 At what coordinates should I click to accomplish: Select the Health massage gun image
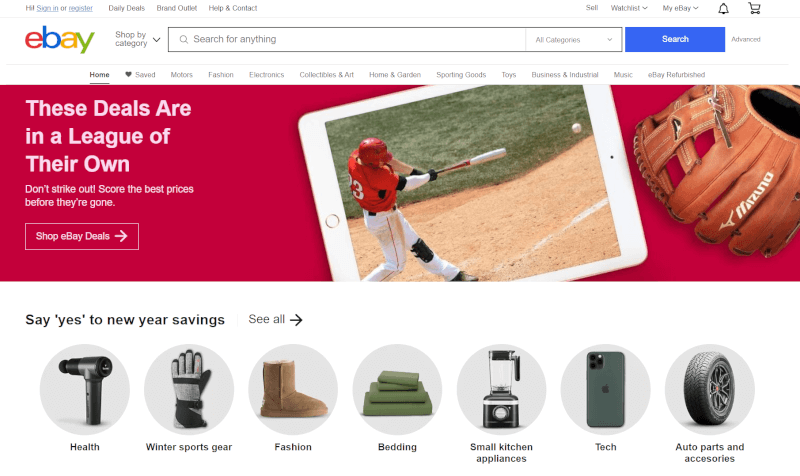[85, 389]
